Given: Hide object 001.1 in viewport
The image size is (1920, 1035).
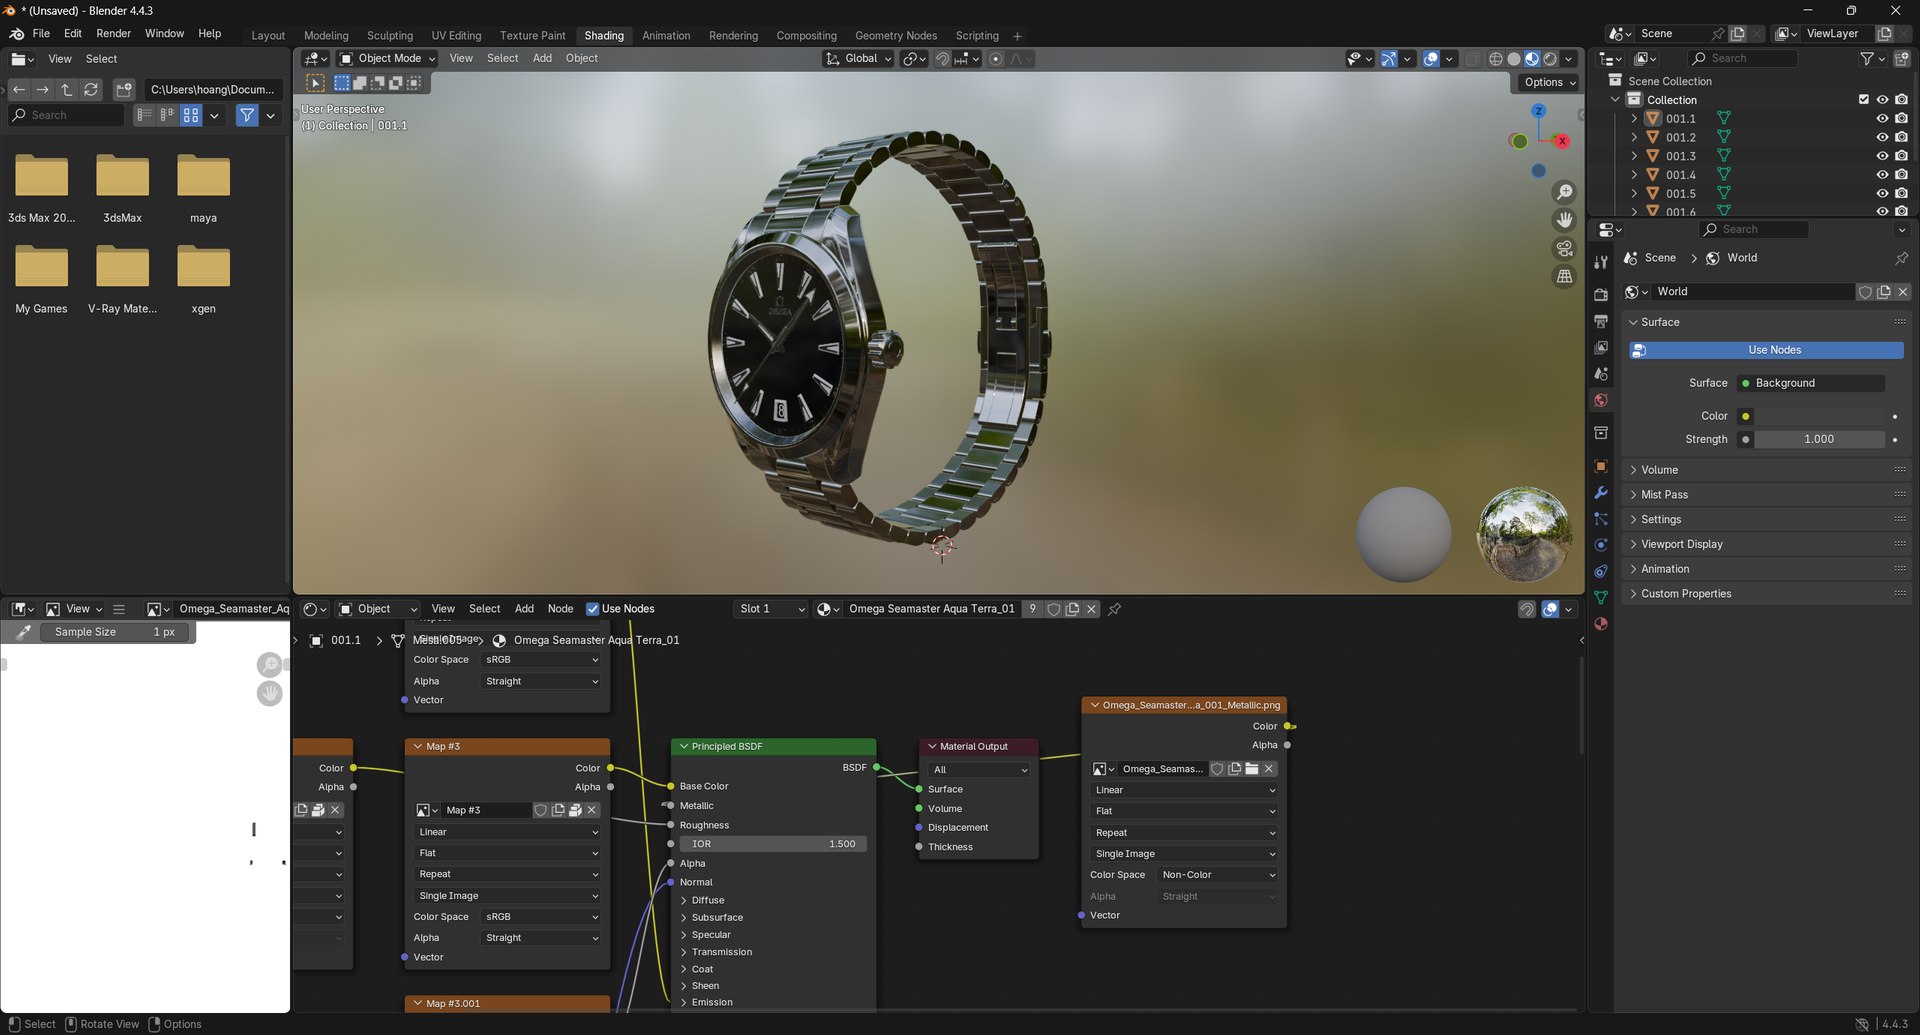Looking at the screenshot, I should pyautogui.click(x=1882, y=119).
